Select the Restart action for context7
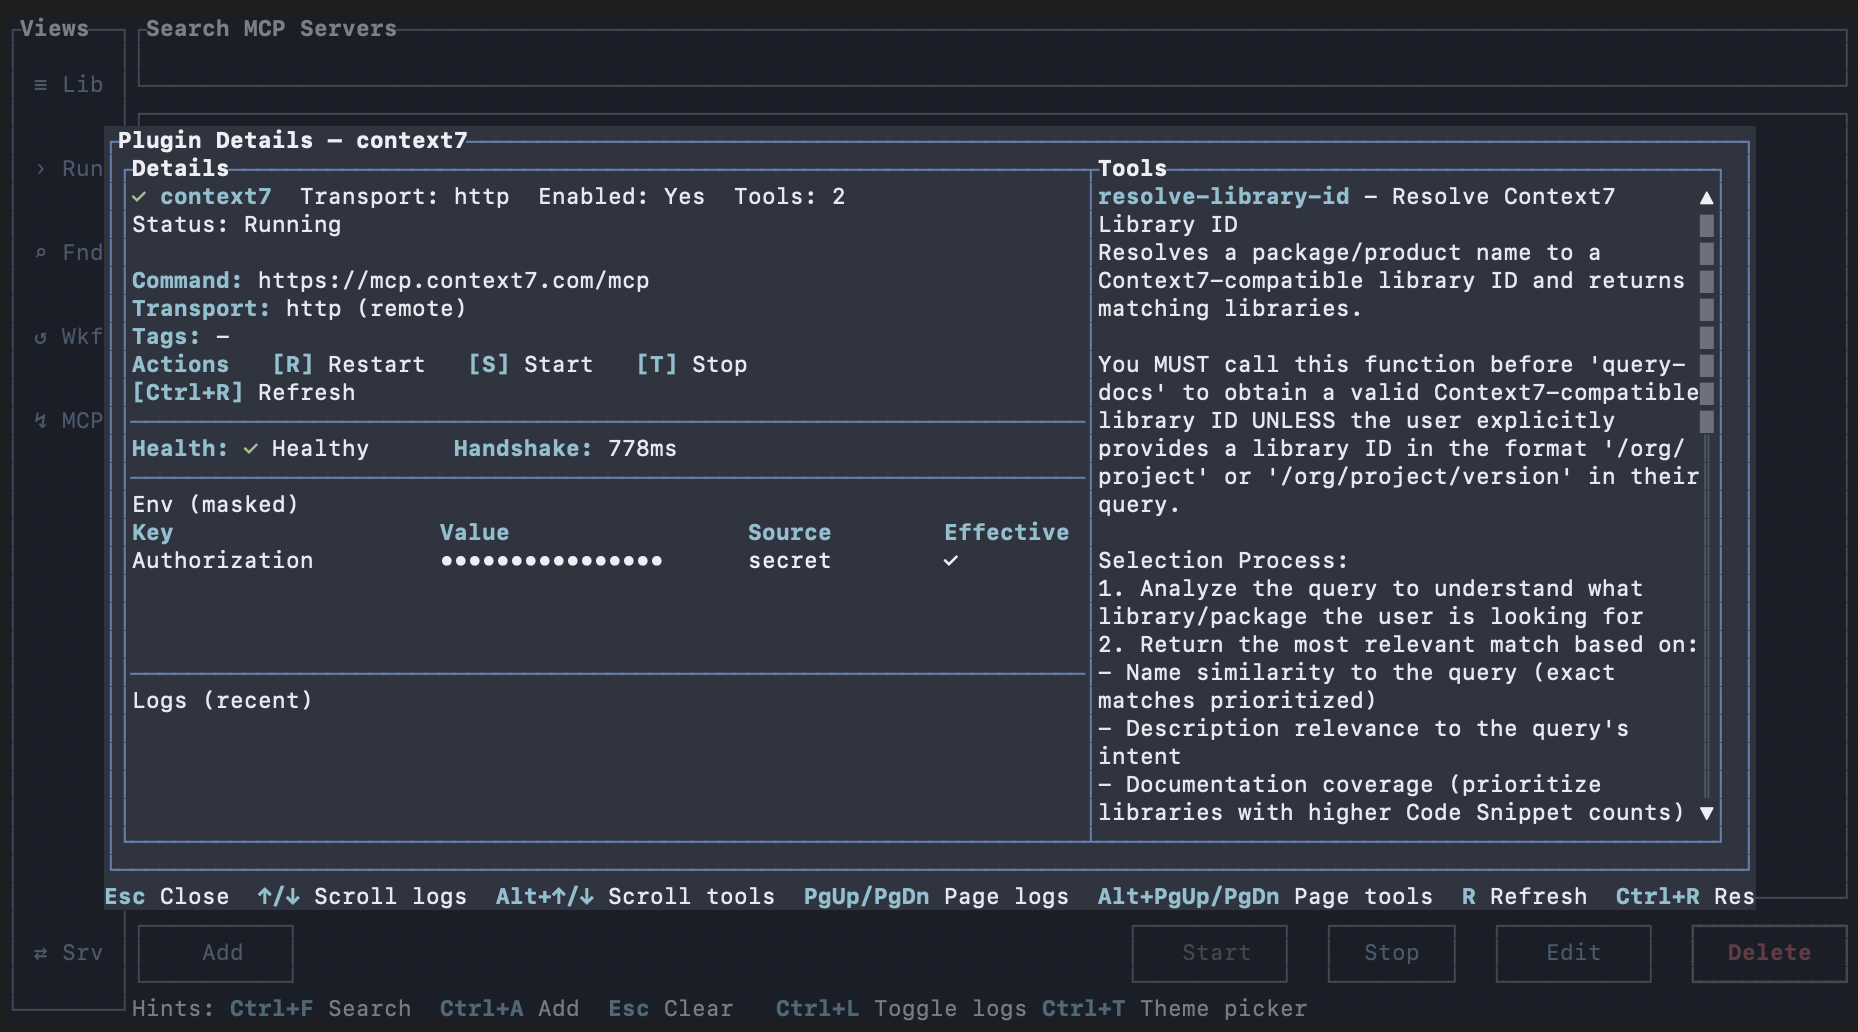 click(x=347, y=364)
